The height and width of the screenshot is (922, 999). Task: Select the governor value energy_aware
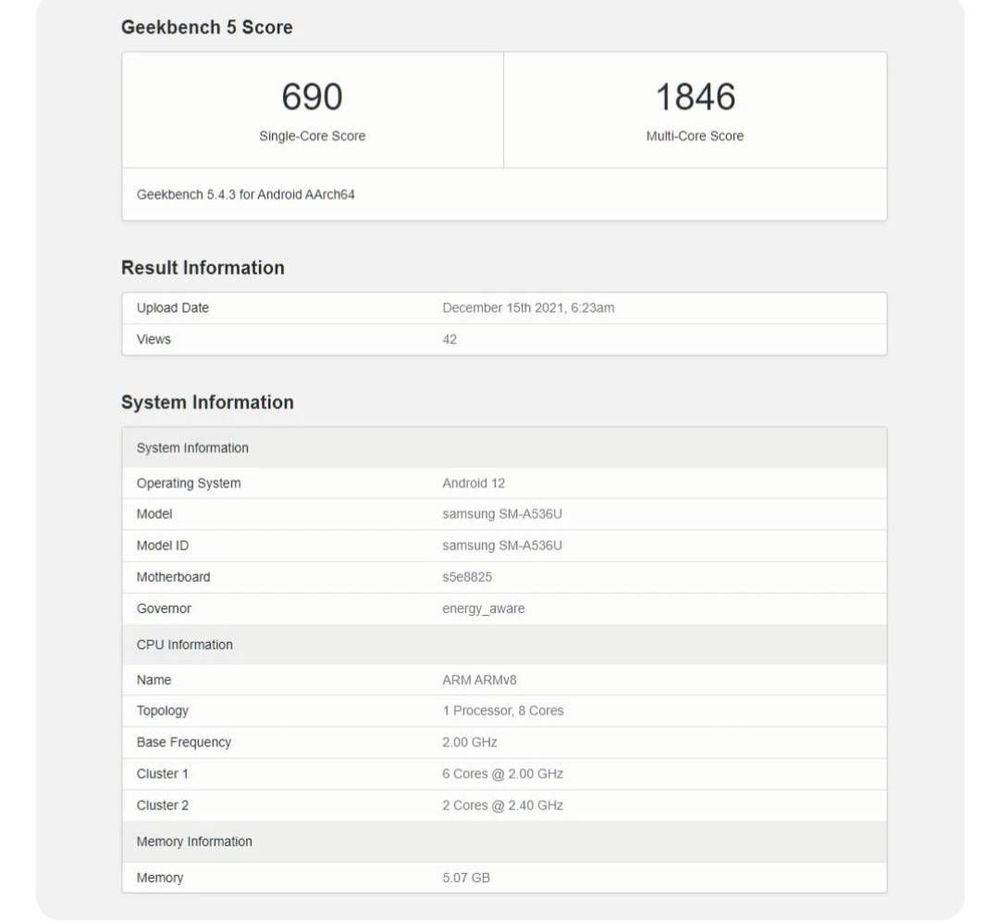(484, 609)
